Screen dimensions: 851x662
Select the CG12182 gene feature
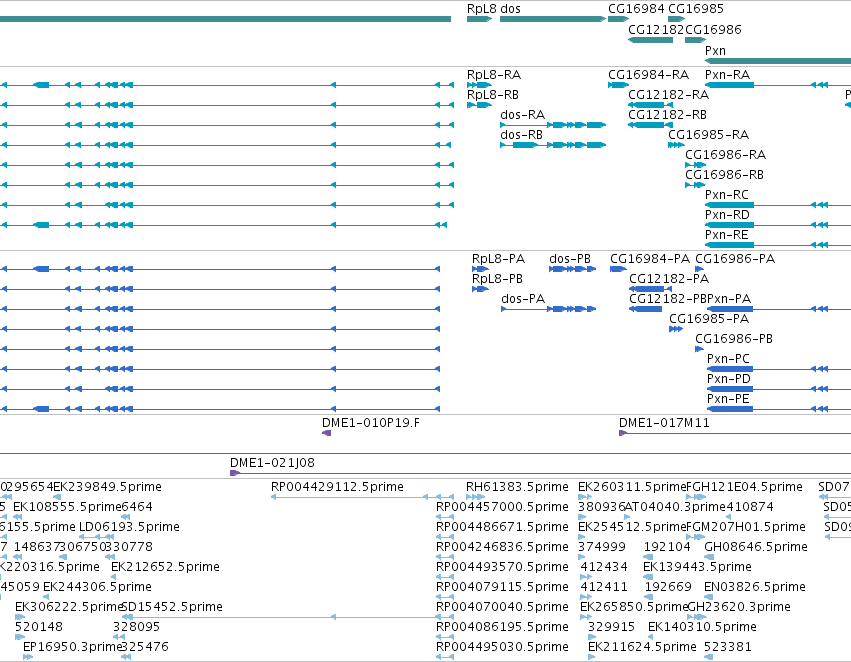click(650, 40)
